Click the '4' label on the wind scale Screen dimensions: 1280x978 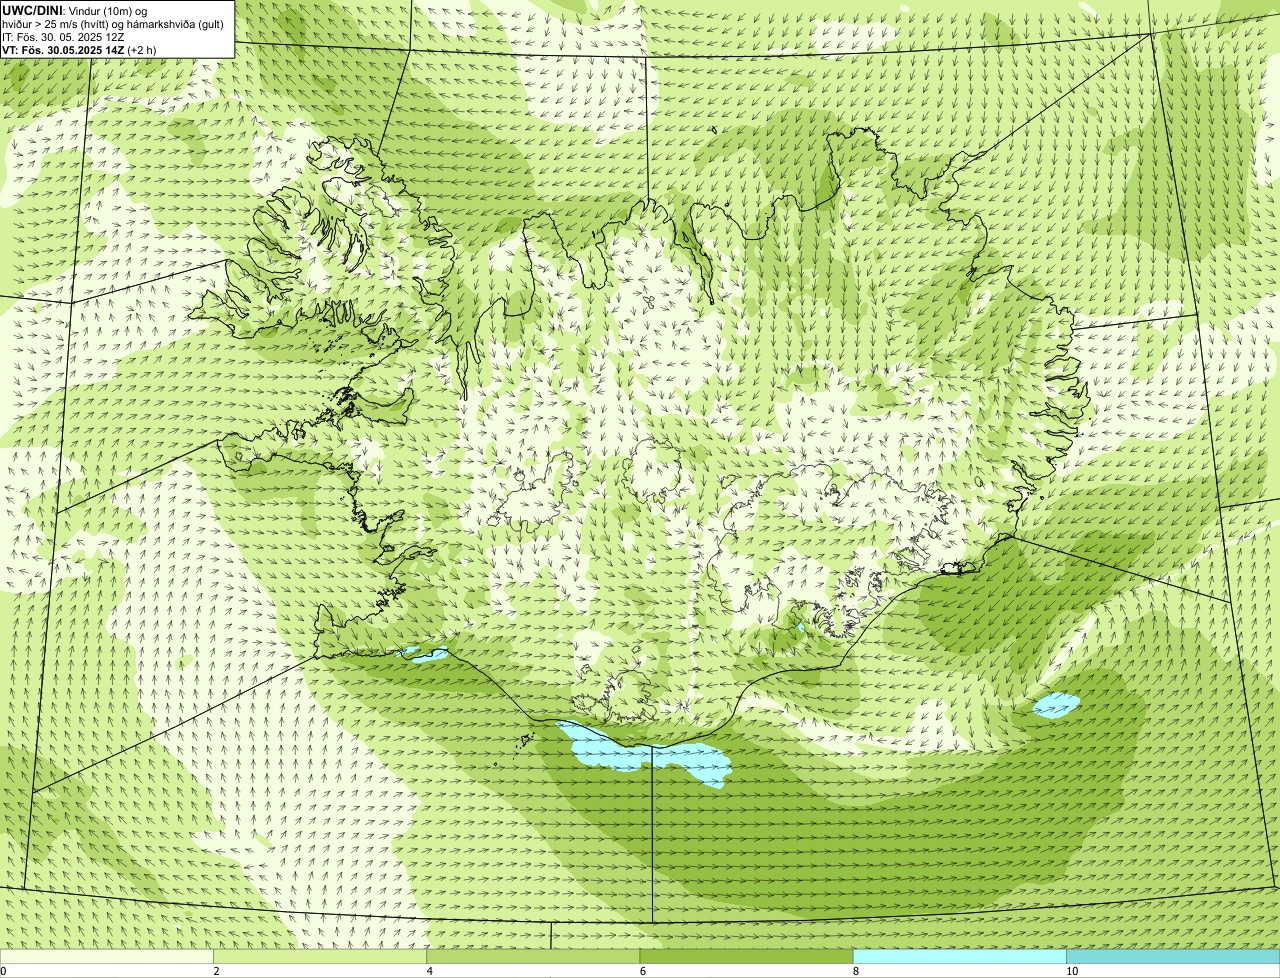click(429, 971)
